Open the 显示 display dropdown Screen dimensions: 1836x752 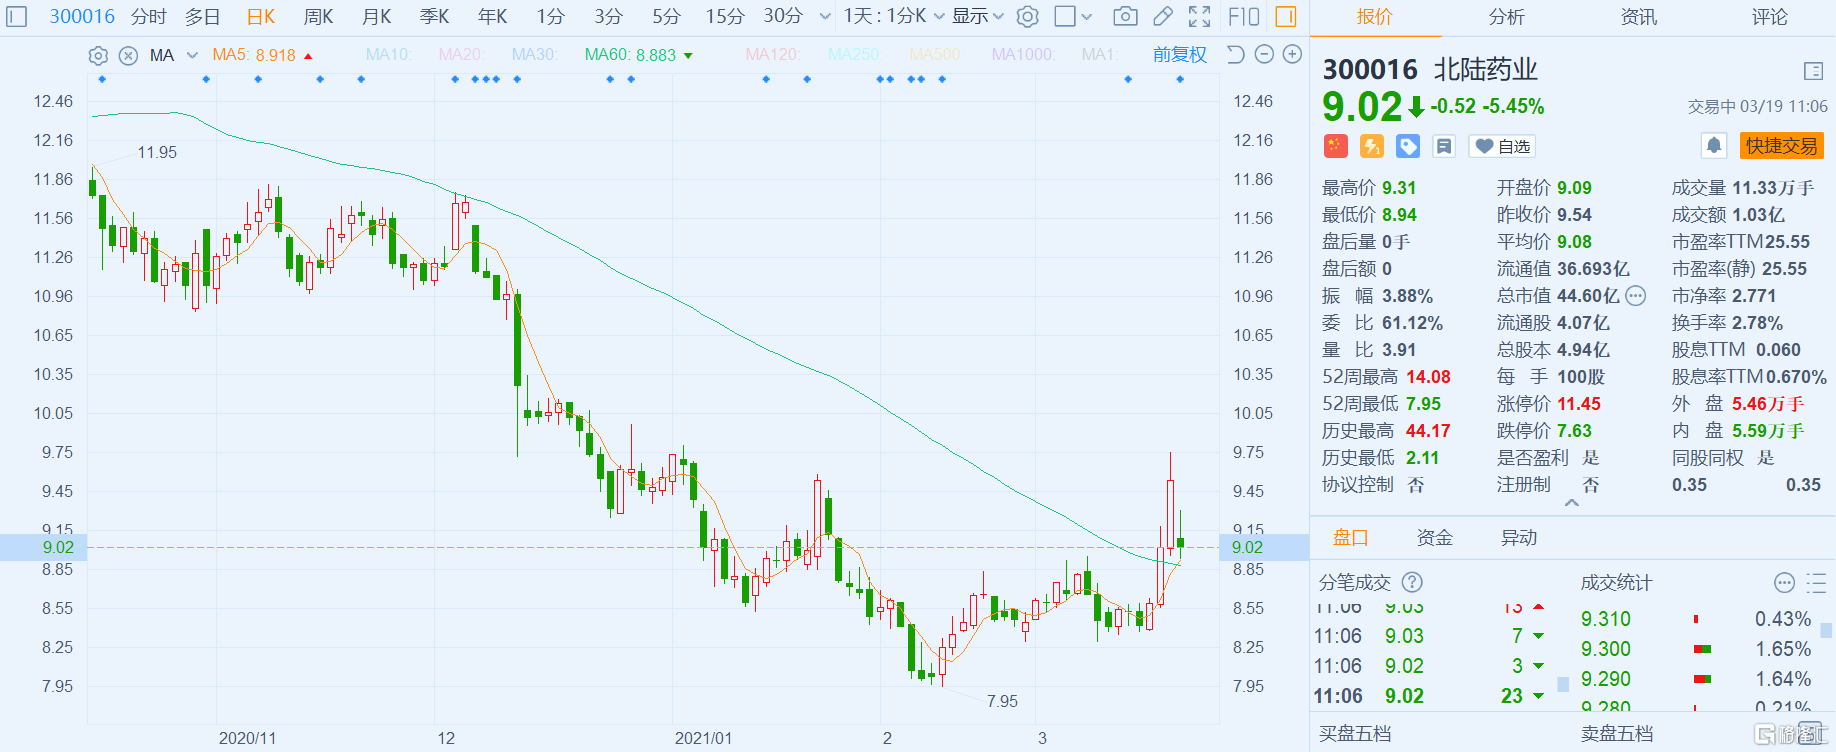pos(977,17)
